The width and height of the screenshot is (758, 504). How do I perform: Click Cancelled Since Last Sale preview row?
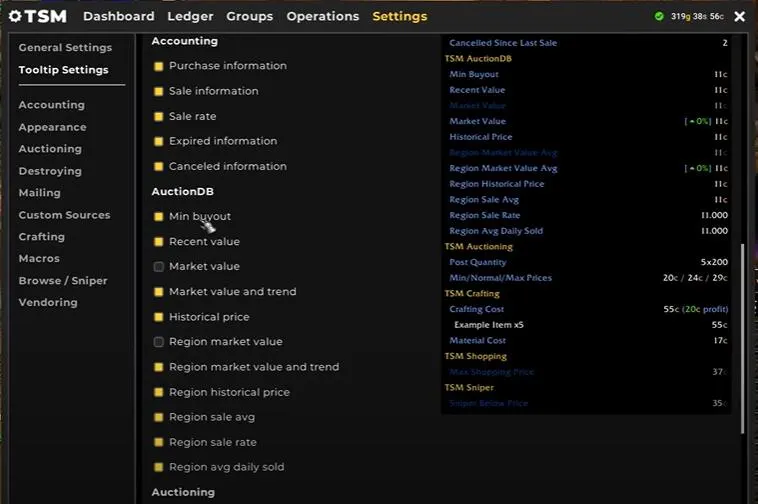click(588, 43)
